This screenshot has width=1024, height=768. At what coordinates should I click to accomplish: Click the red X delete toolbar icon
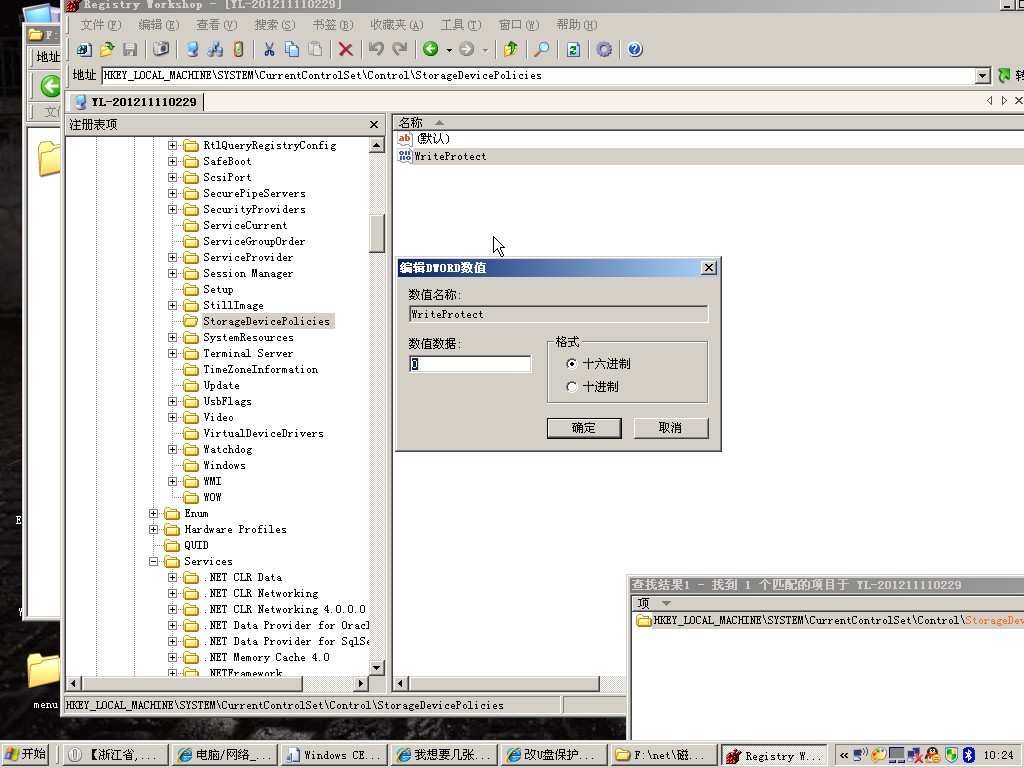click(345, 49)
